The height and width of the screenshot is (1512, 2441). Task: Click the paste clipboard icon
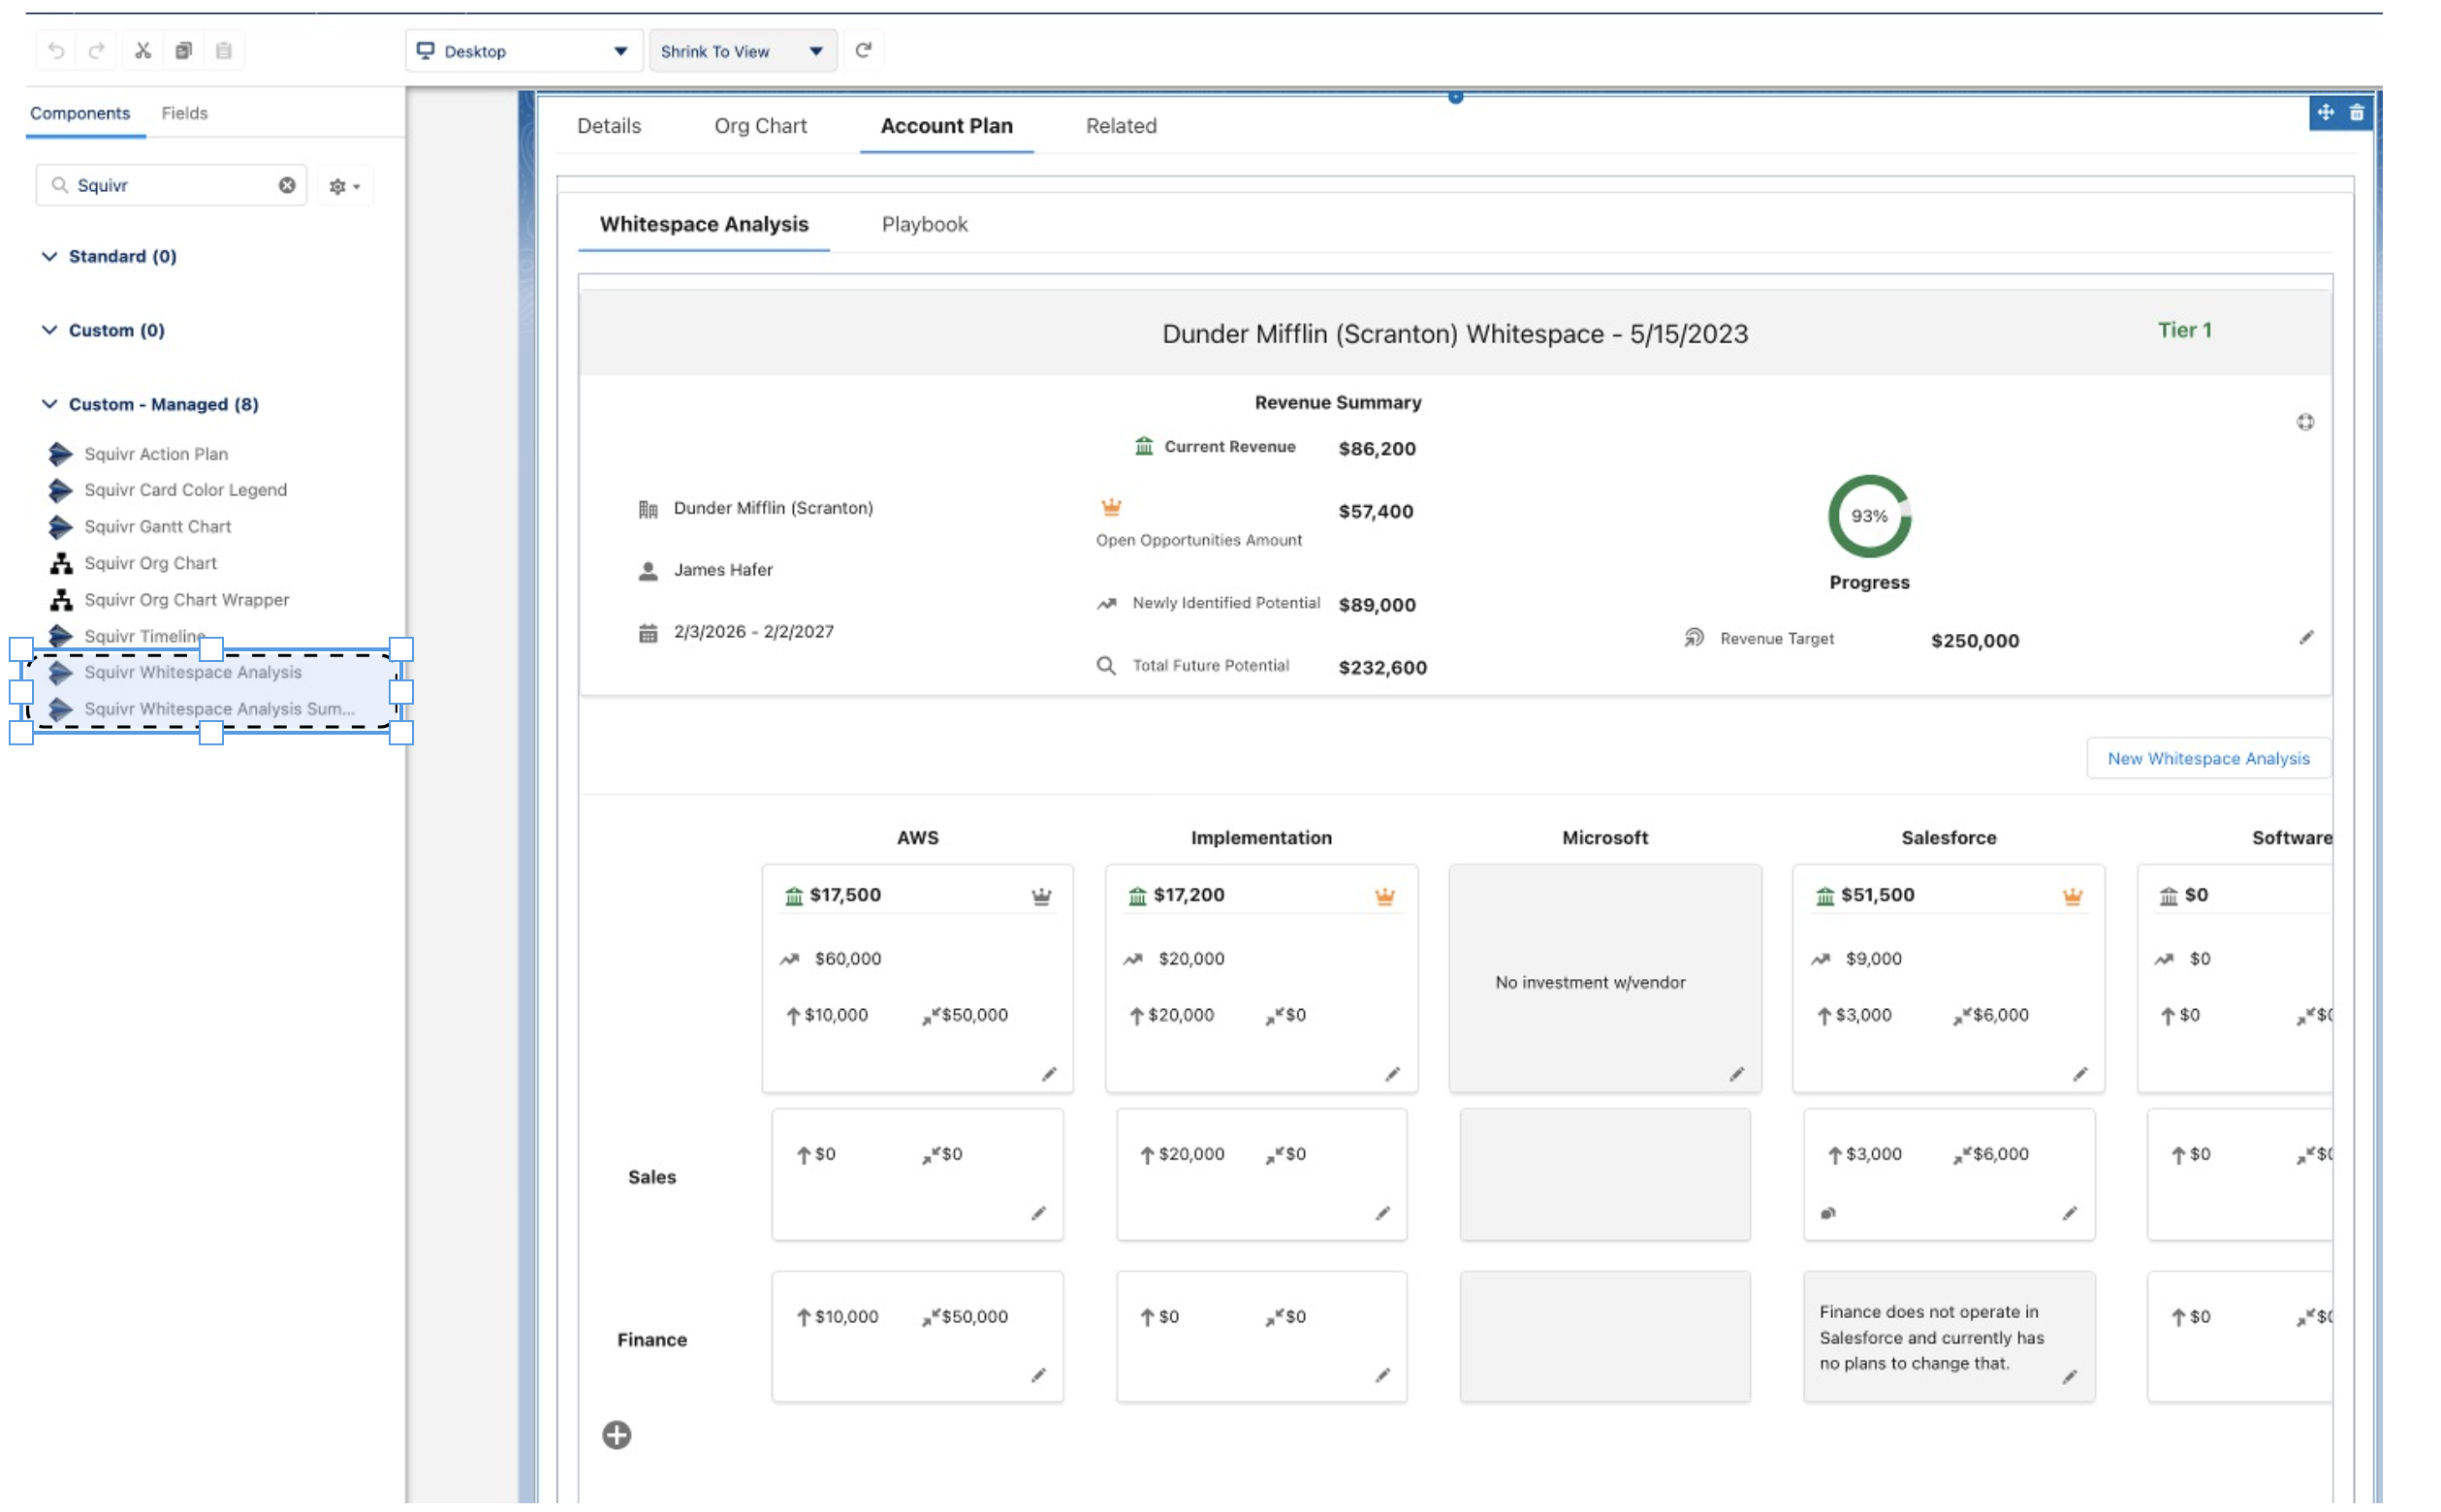point(223,50)
